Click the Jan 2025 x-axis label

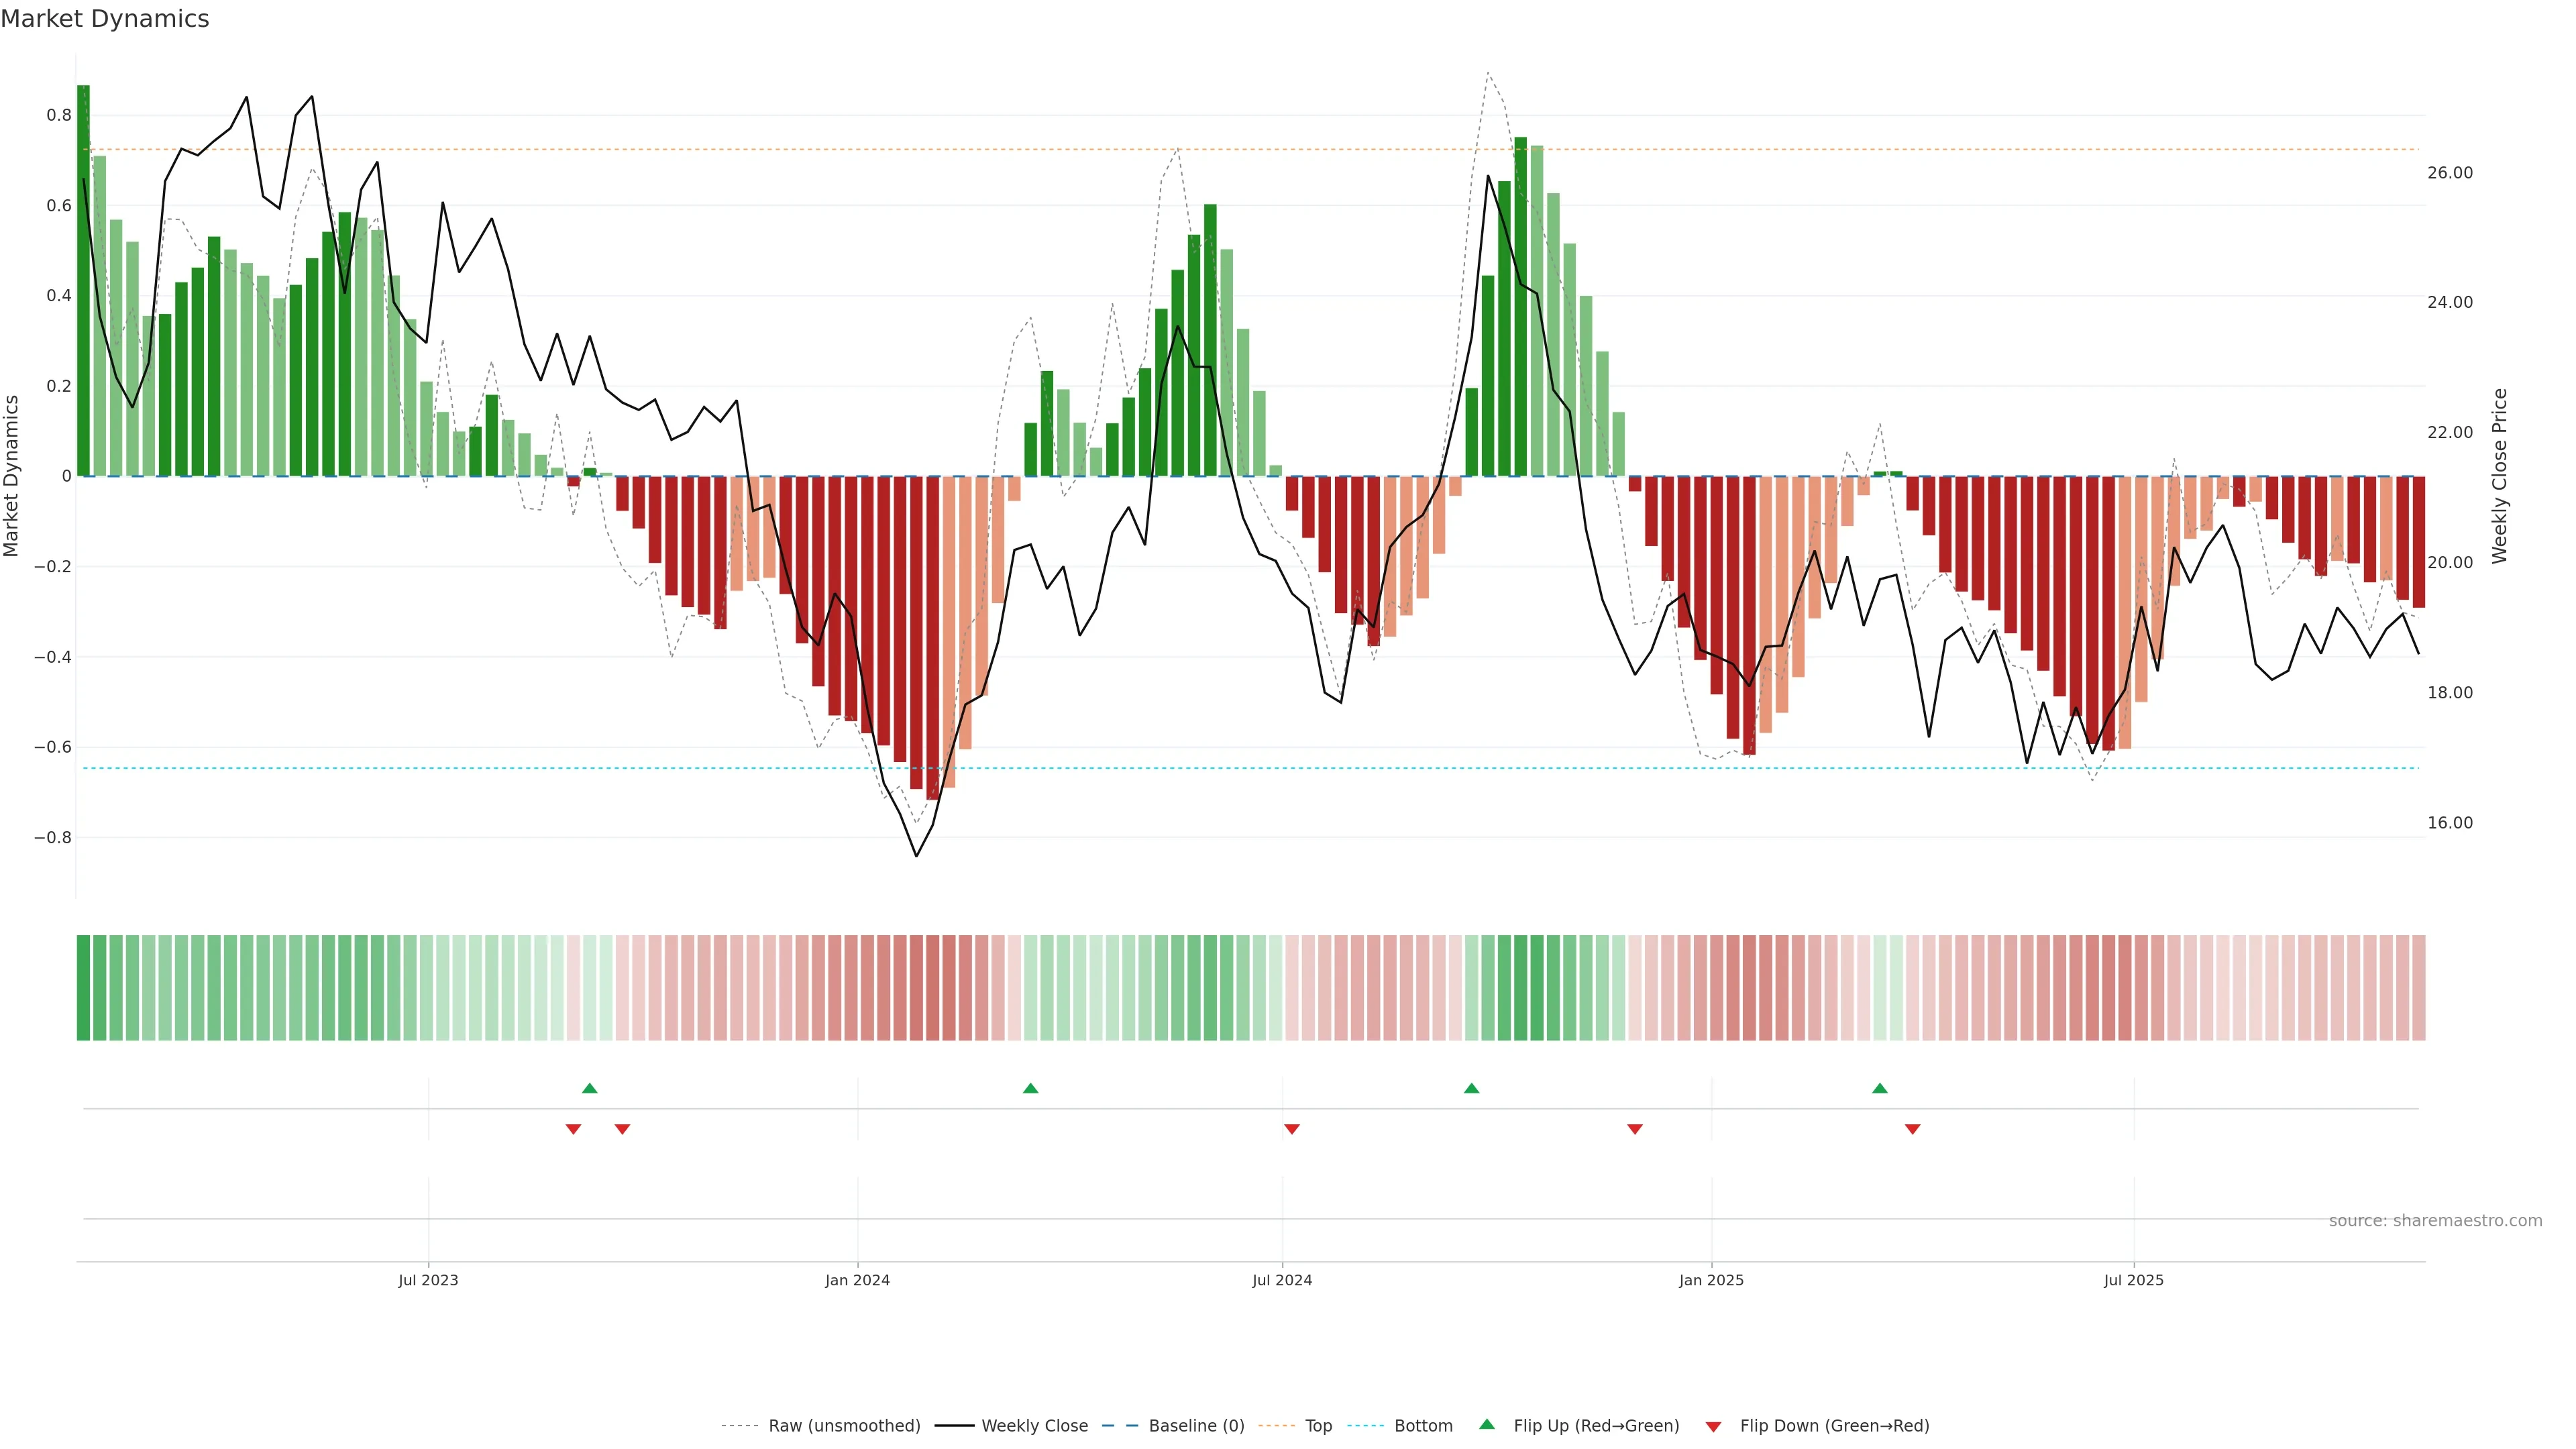tap(1711, 1280)
